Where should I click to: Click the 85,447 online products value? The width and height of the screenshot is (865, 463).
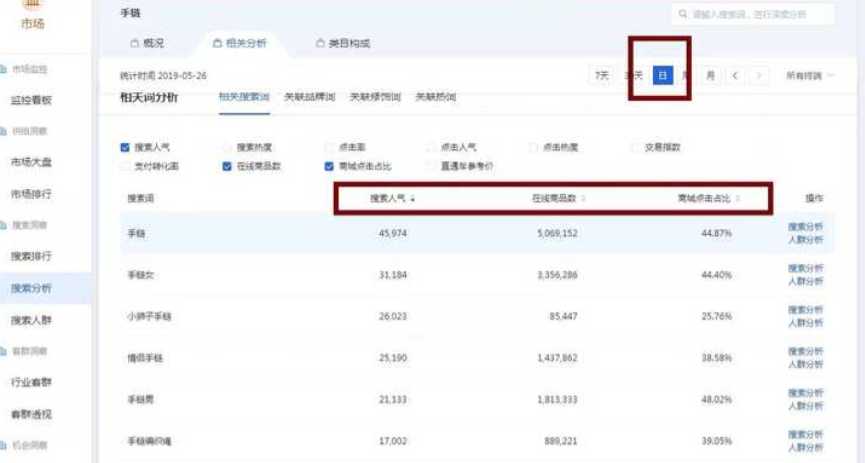click(x=563, y=316)
